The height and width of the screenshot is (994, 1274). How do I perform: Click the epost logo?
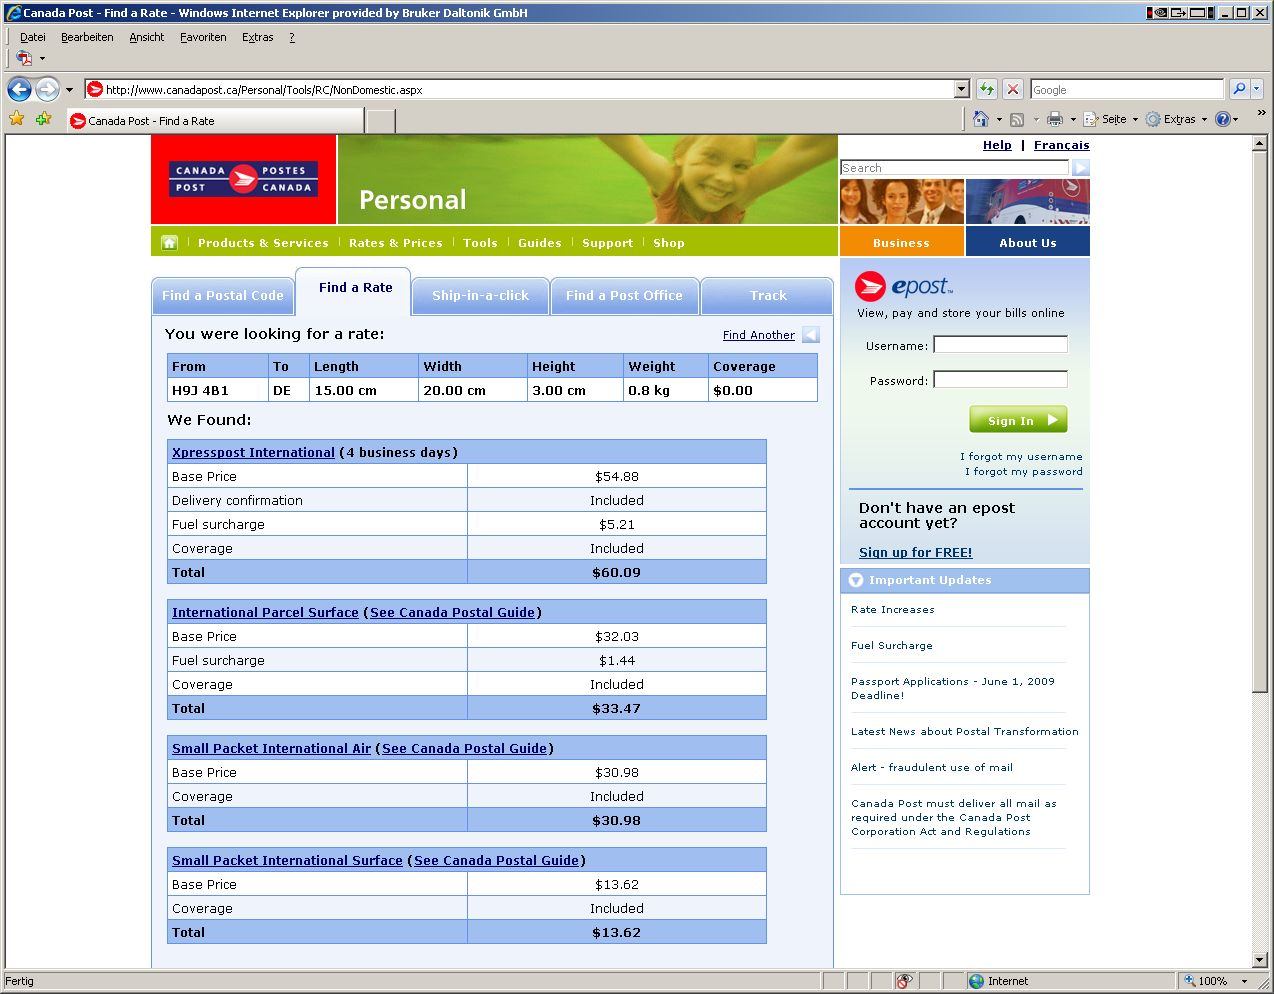904,286
